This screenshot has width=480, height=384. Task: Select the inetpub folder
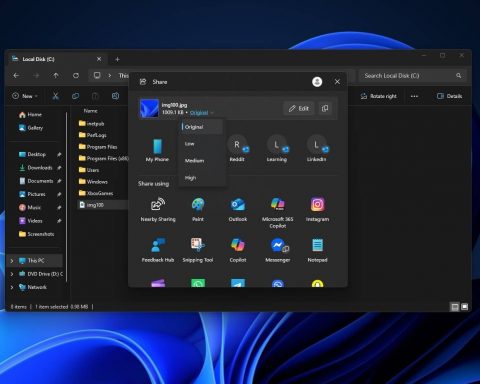click(92, 124)
